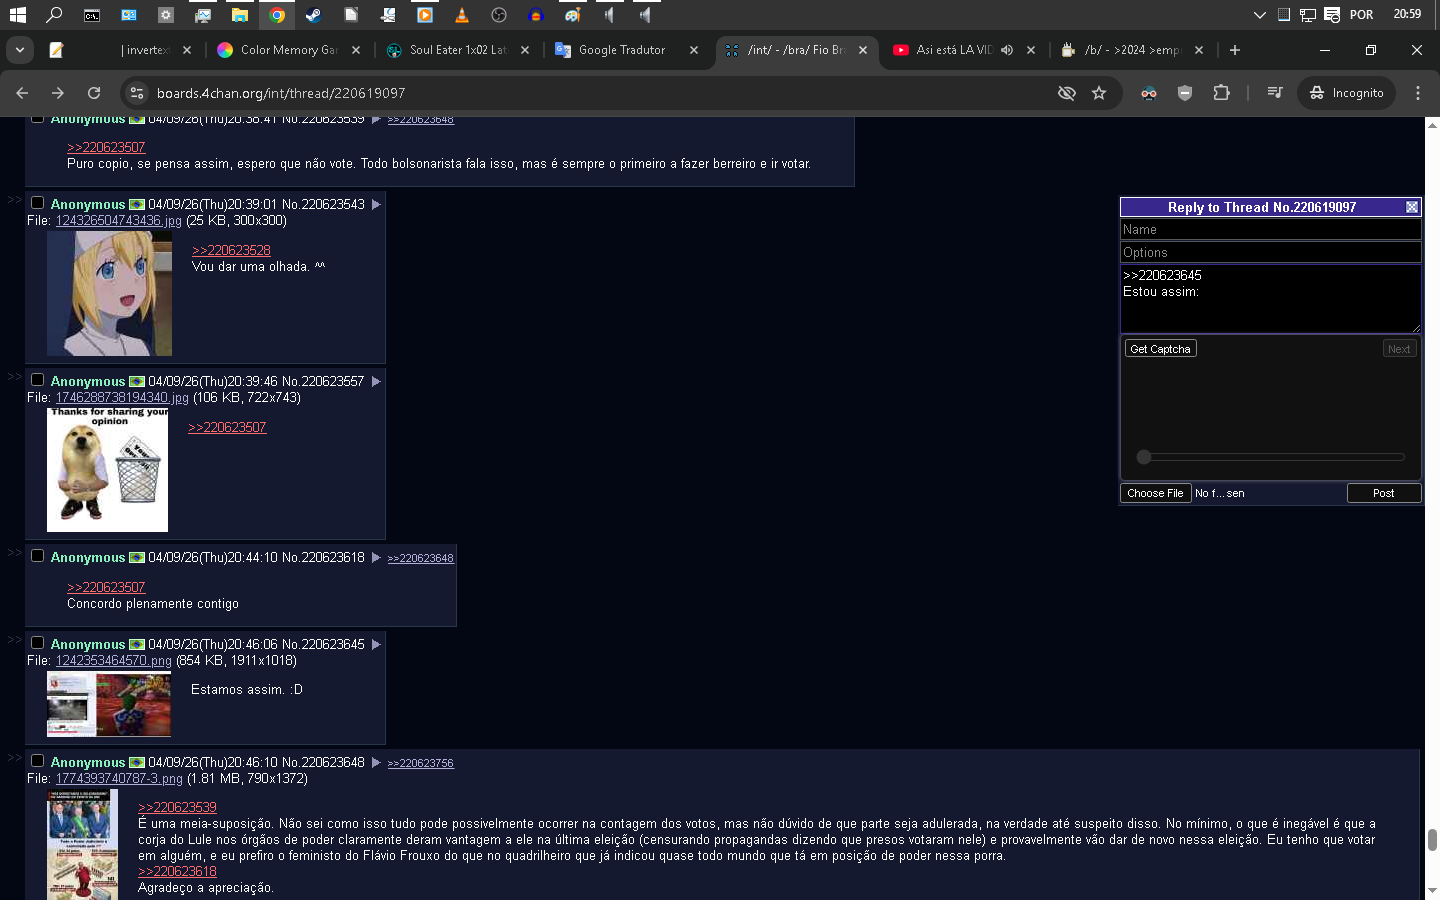The height and width of the screenshot is (900, 1440).
Task: Expand the 'Thanks for sharing your opinion' thumbnail
Action: pos(107,470)
